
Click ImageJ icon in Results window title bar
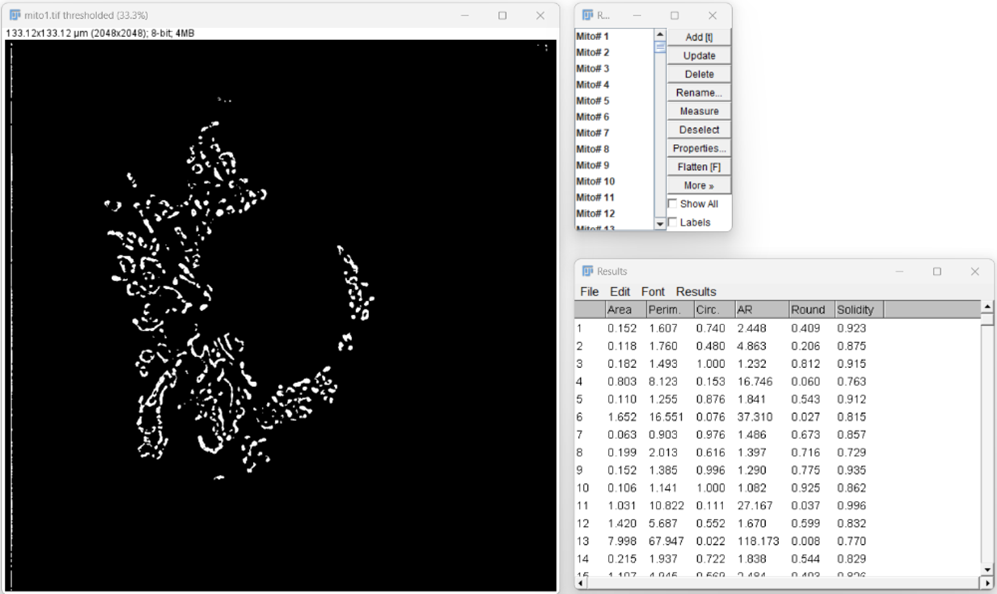point(588,271)
